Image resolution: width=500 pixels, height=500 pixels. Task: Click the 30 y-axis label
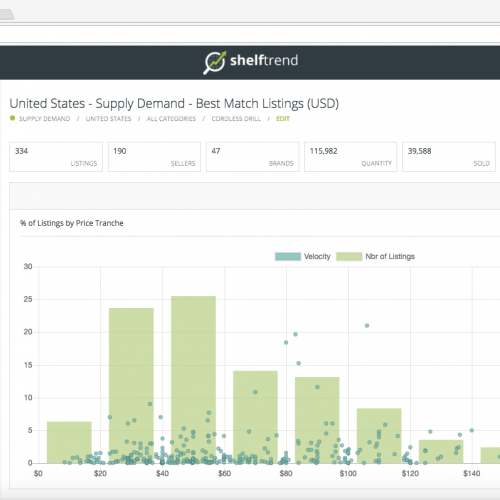[x=28, y=266]
